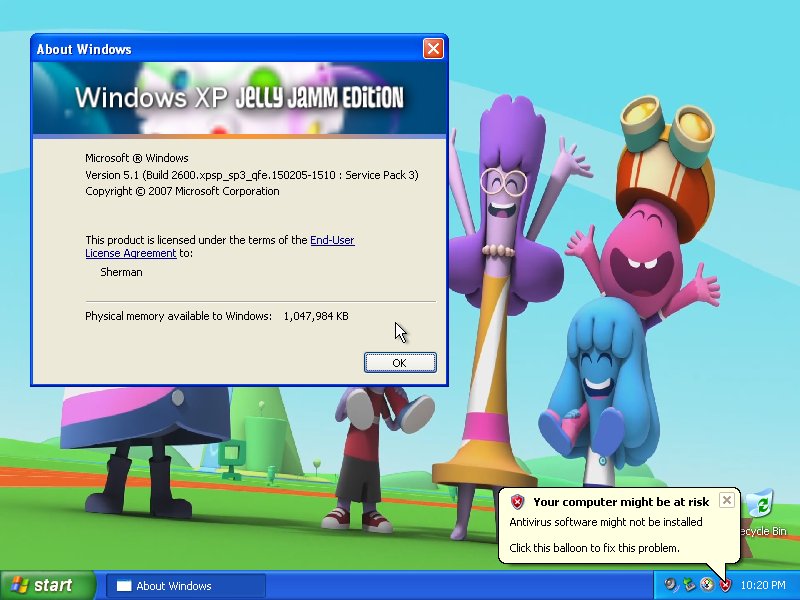Click the 1,047,984 KB memory value
The height and width of the screenshot is (600, 800).
316,316
